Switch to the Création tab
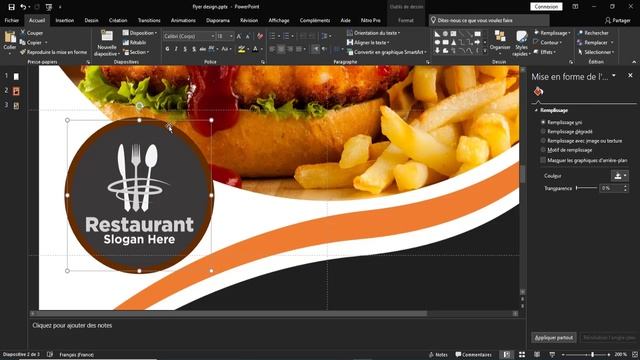The height and width of the screenshot is (360, 640). coord(118,20)
